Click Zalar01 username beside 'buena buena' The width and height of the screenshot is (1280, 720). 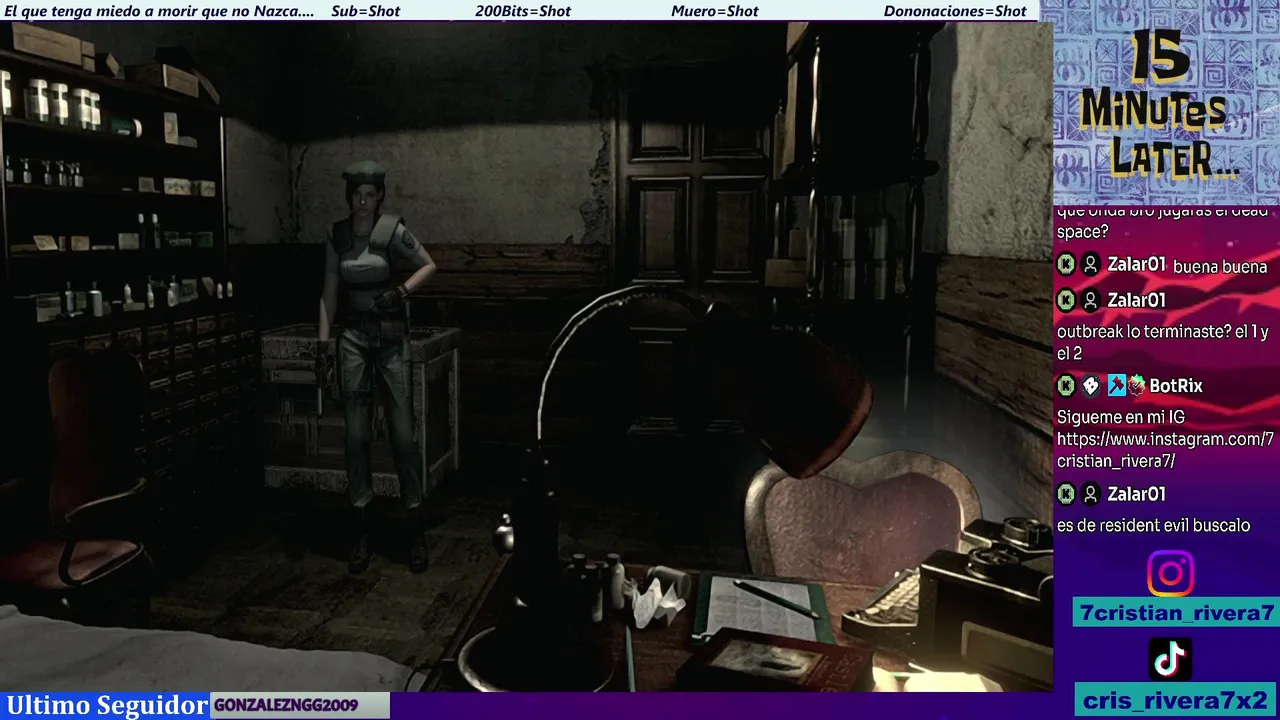[1137, 265]
